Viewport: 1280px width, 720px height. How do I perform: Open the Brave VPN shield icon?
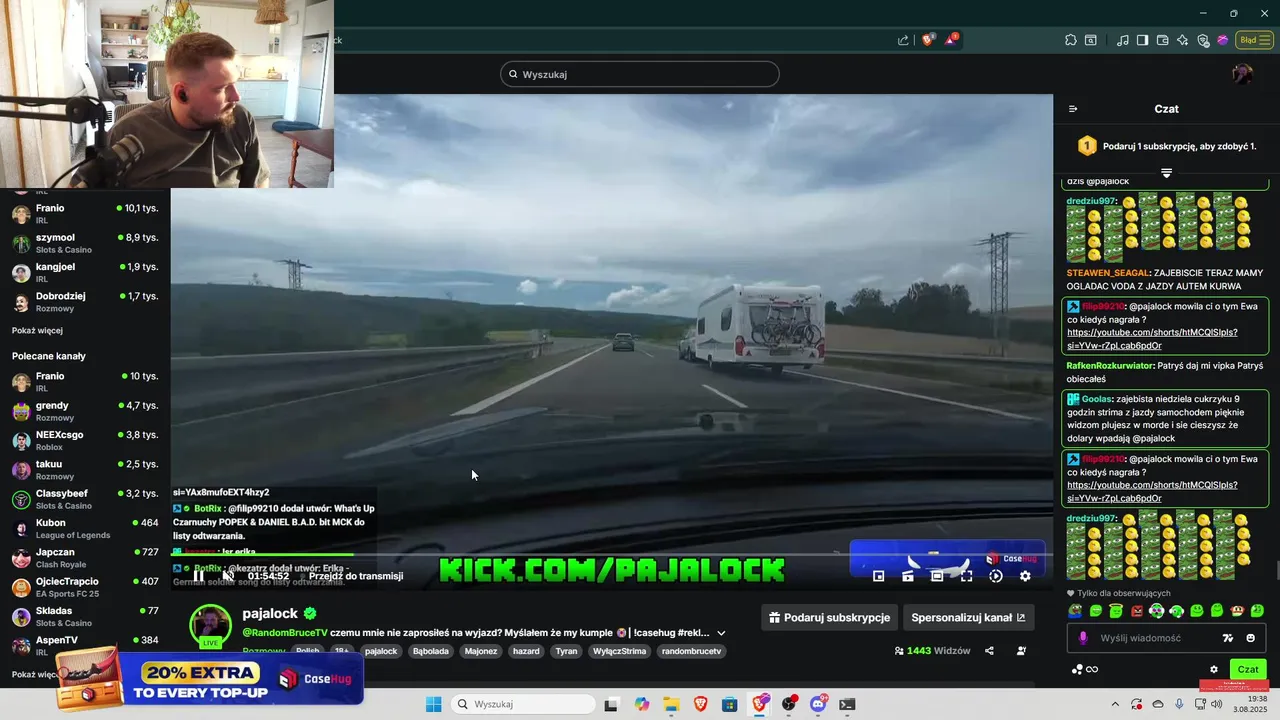click(x=1203, y=40)
